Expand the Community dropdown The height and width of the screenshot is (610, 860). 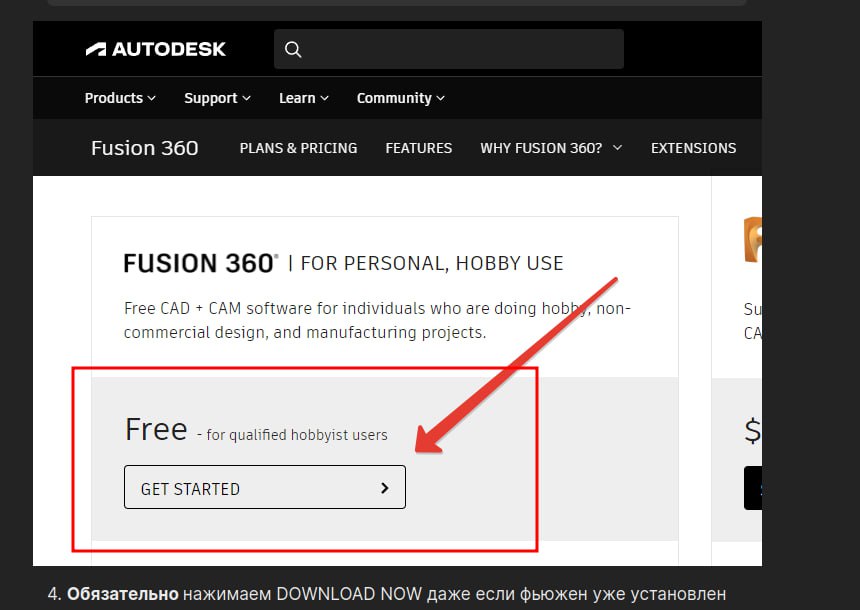pyautogui.click(x=400, y=98)
